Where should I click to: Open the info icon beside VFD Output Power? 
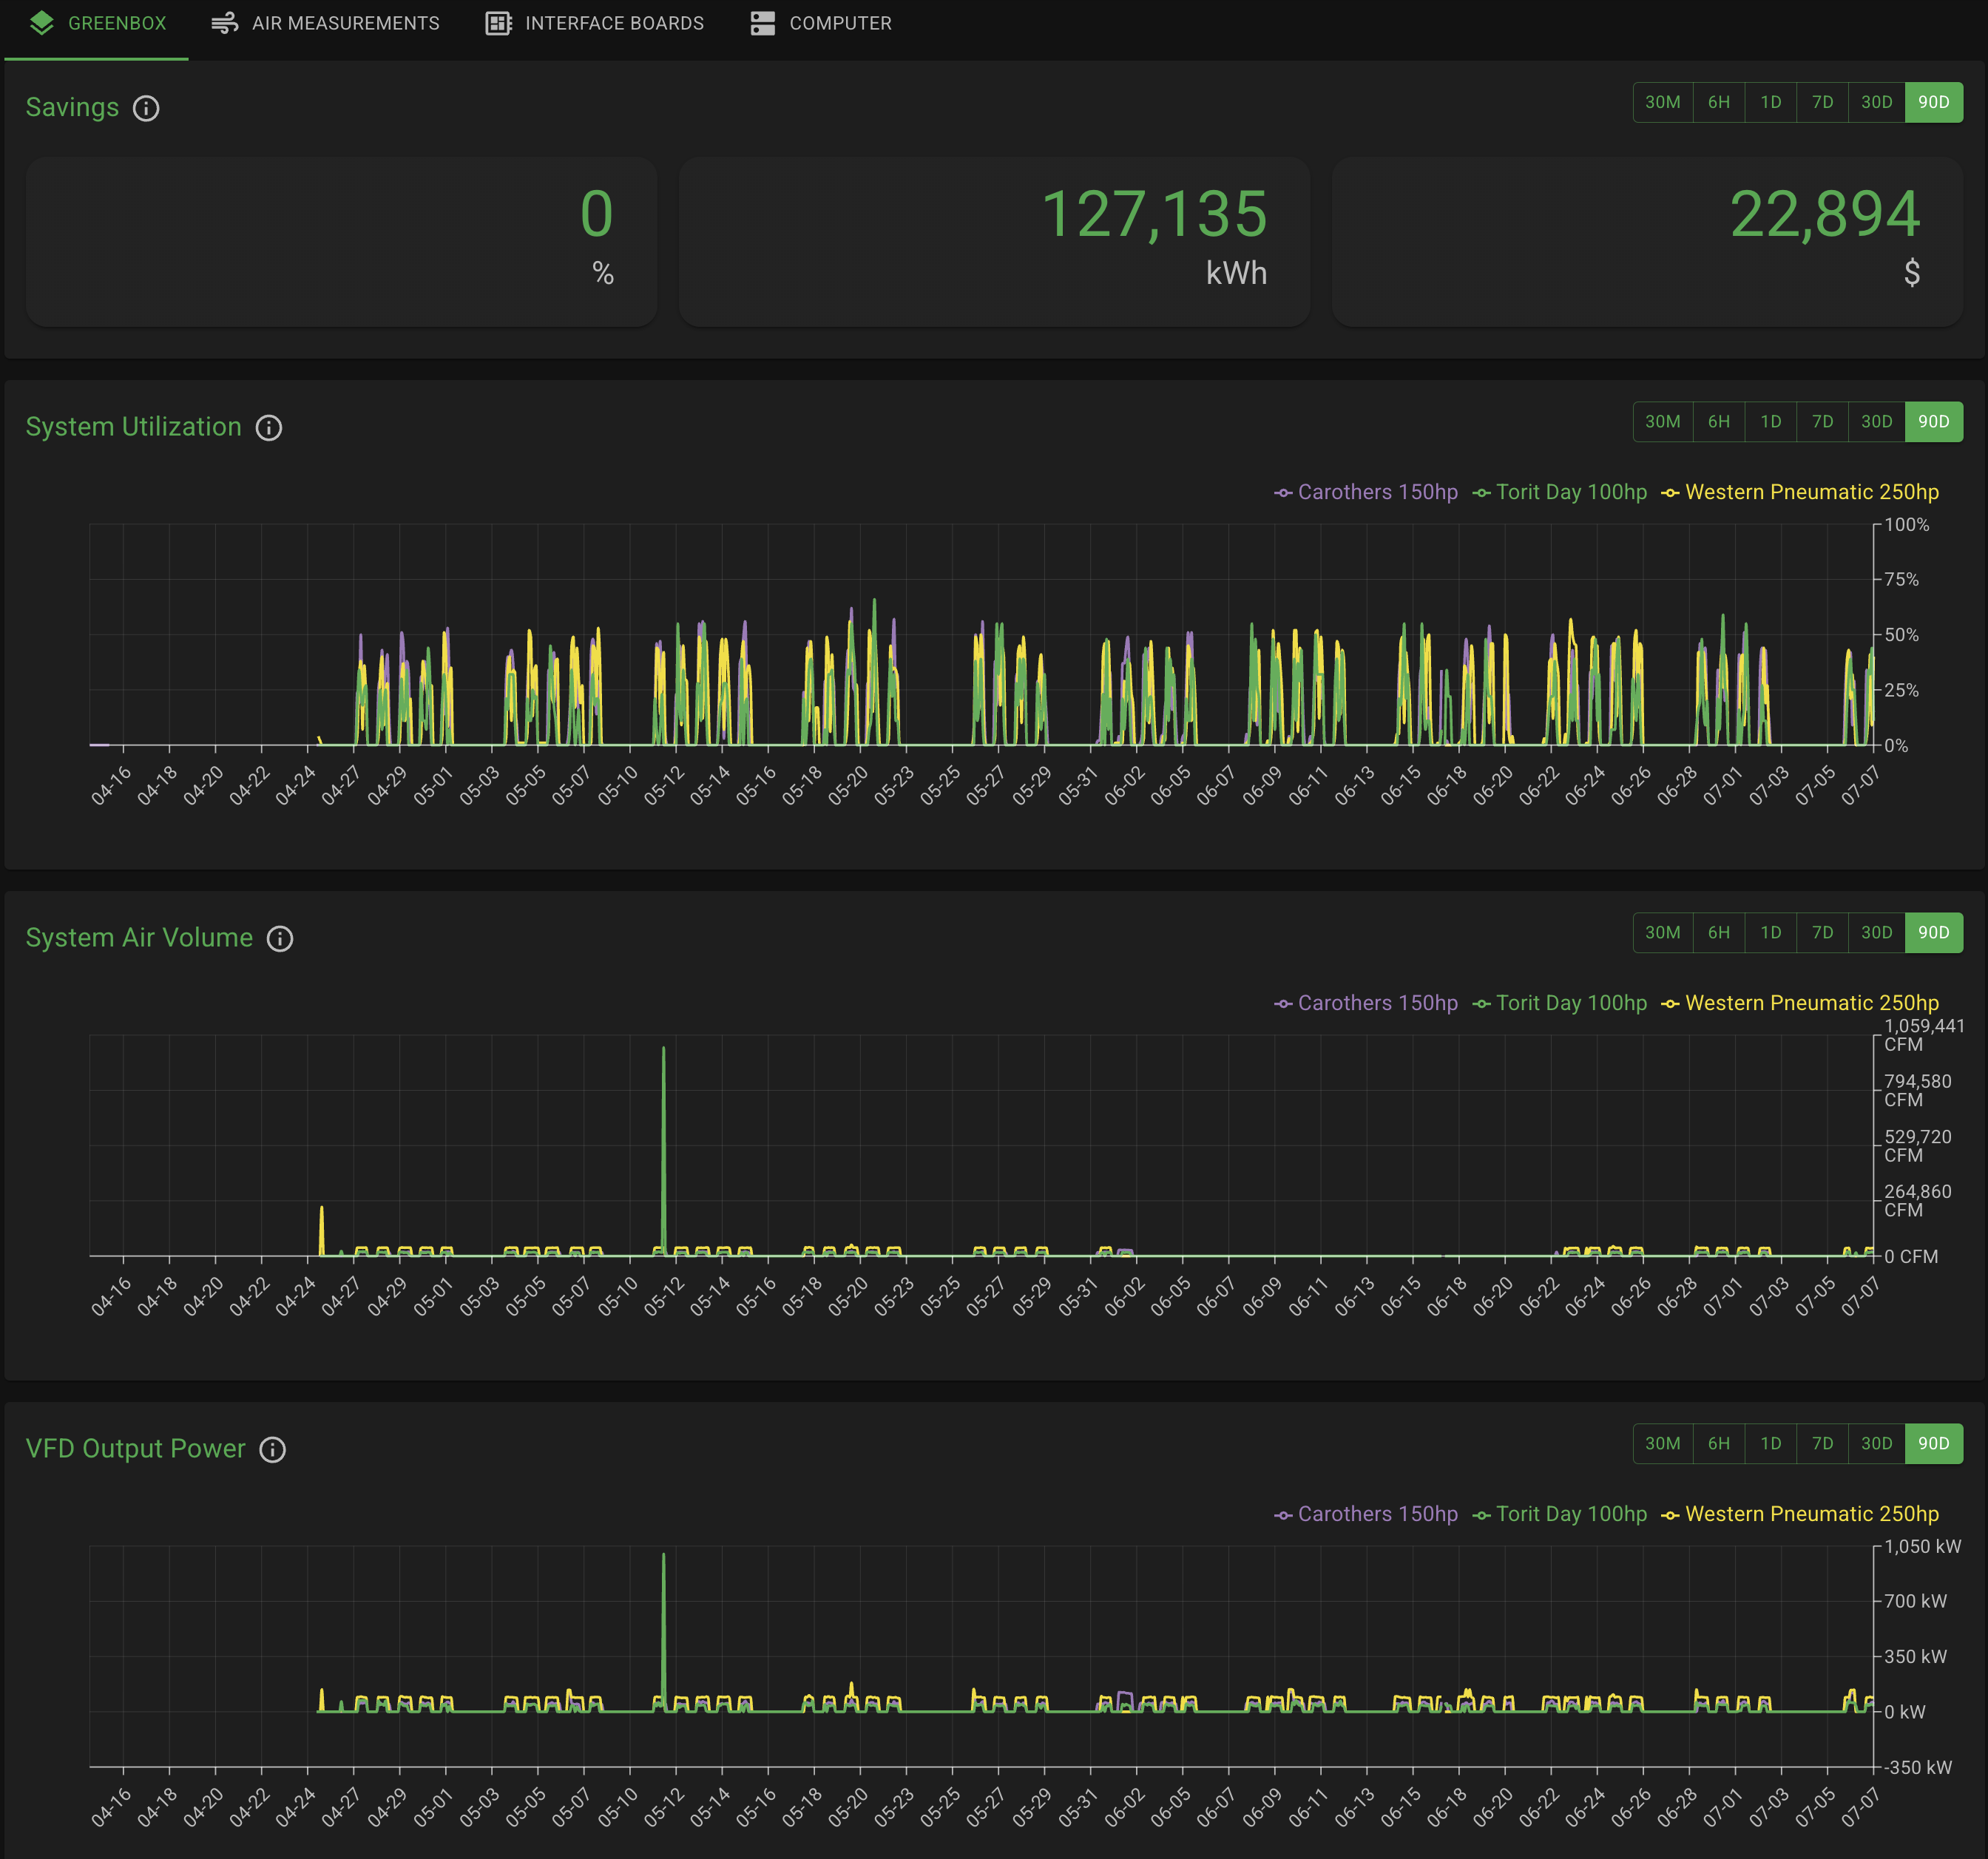coord(273,1450)
